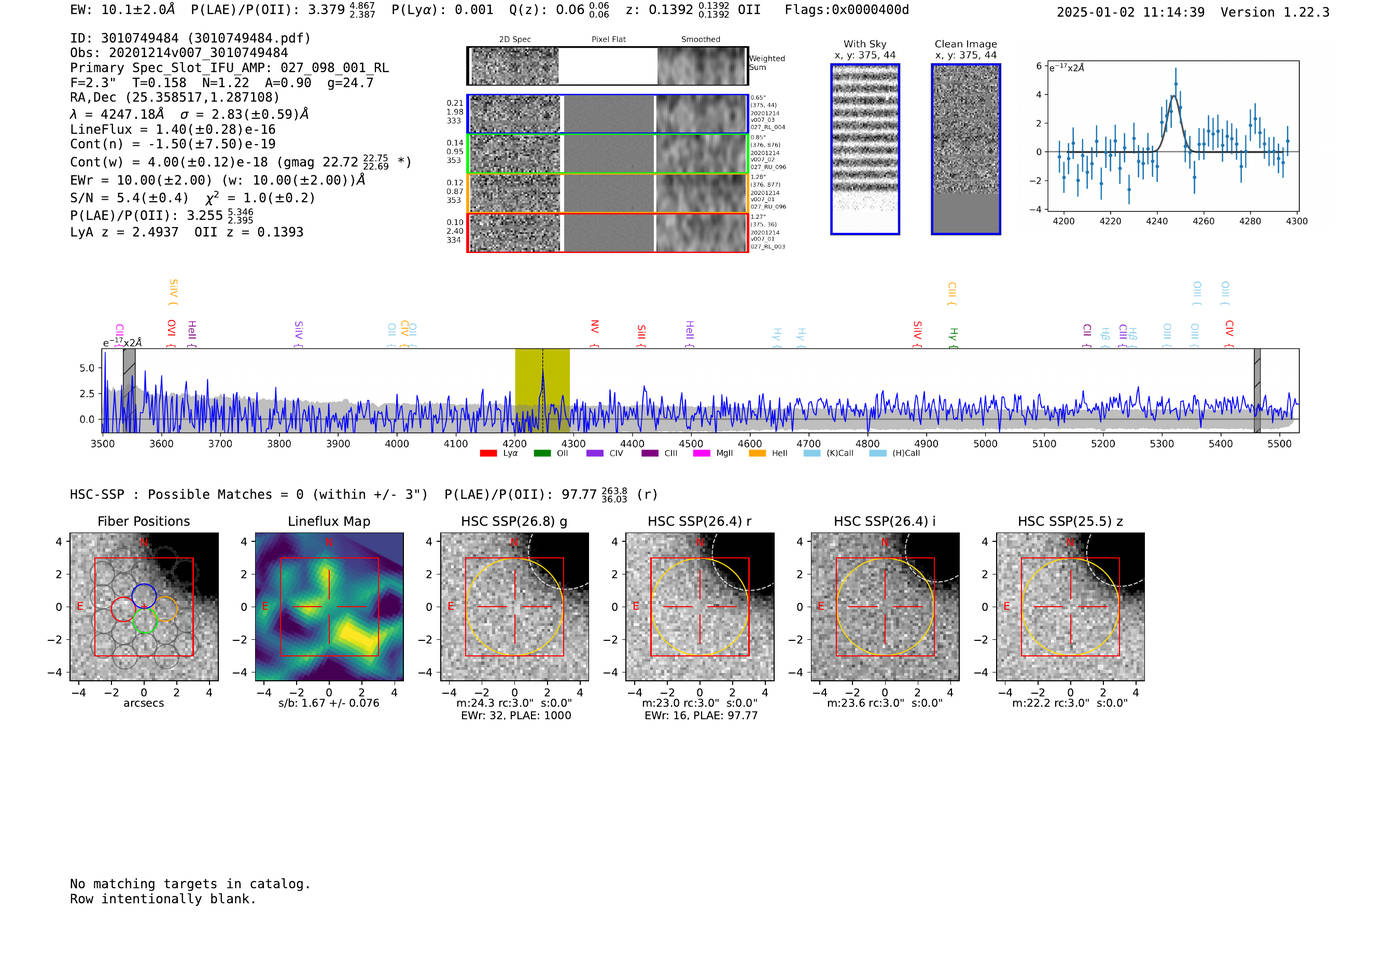The image size is (1400, 953).
Task: Click the EWr: 32, PLAE: 1000 caption
Action: pos(516,716)
